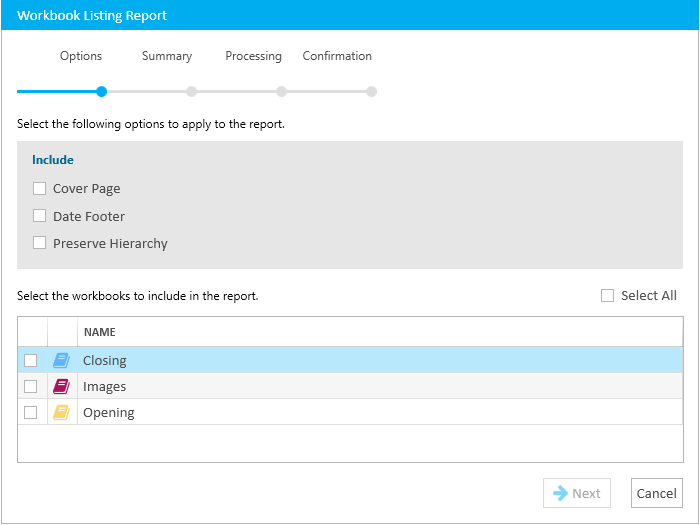Click the magenta Images workbook icon

pos(62,386)
